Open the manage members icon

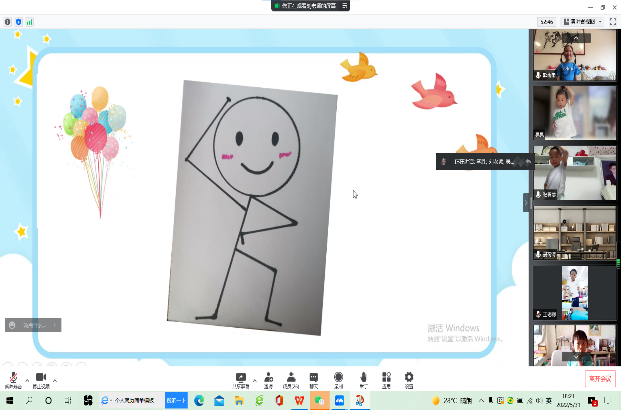tap(291, 380)
